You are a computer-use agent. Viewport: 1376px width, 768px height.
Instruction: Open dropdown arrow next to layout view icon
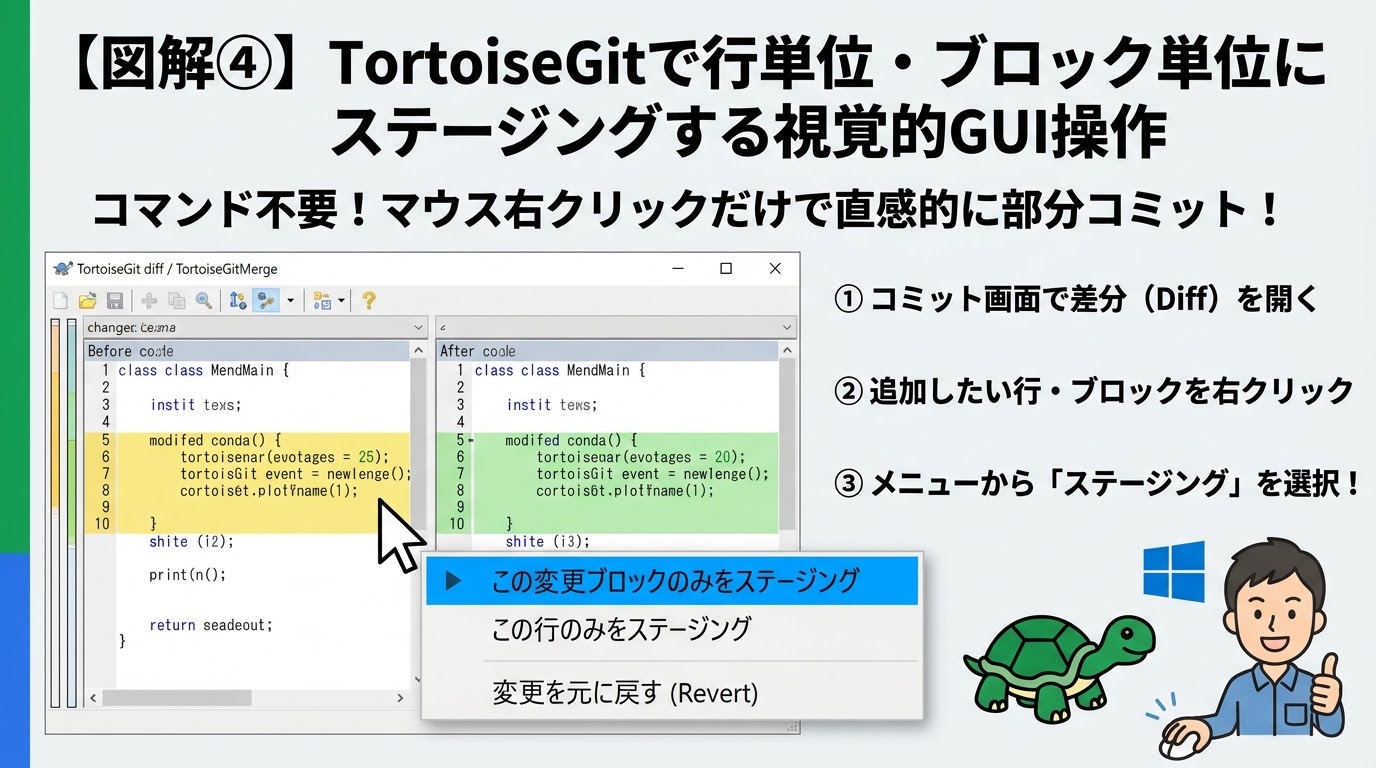pyautogui.click(x=342, y=300)
